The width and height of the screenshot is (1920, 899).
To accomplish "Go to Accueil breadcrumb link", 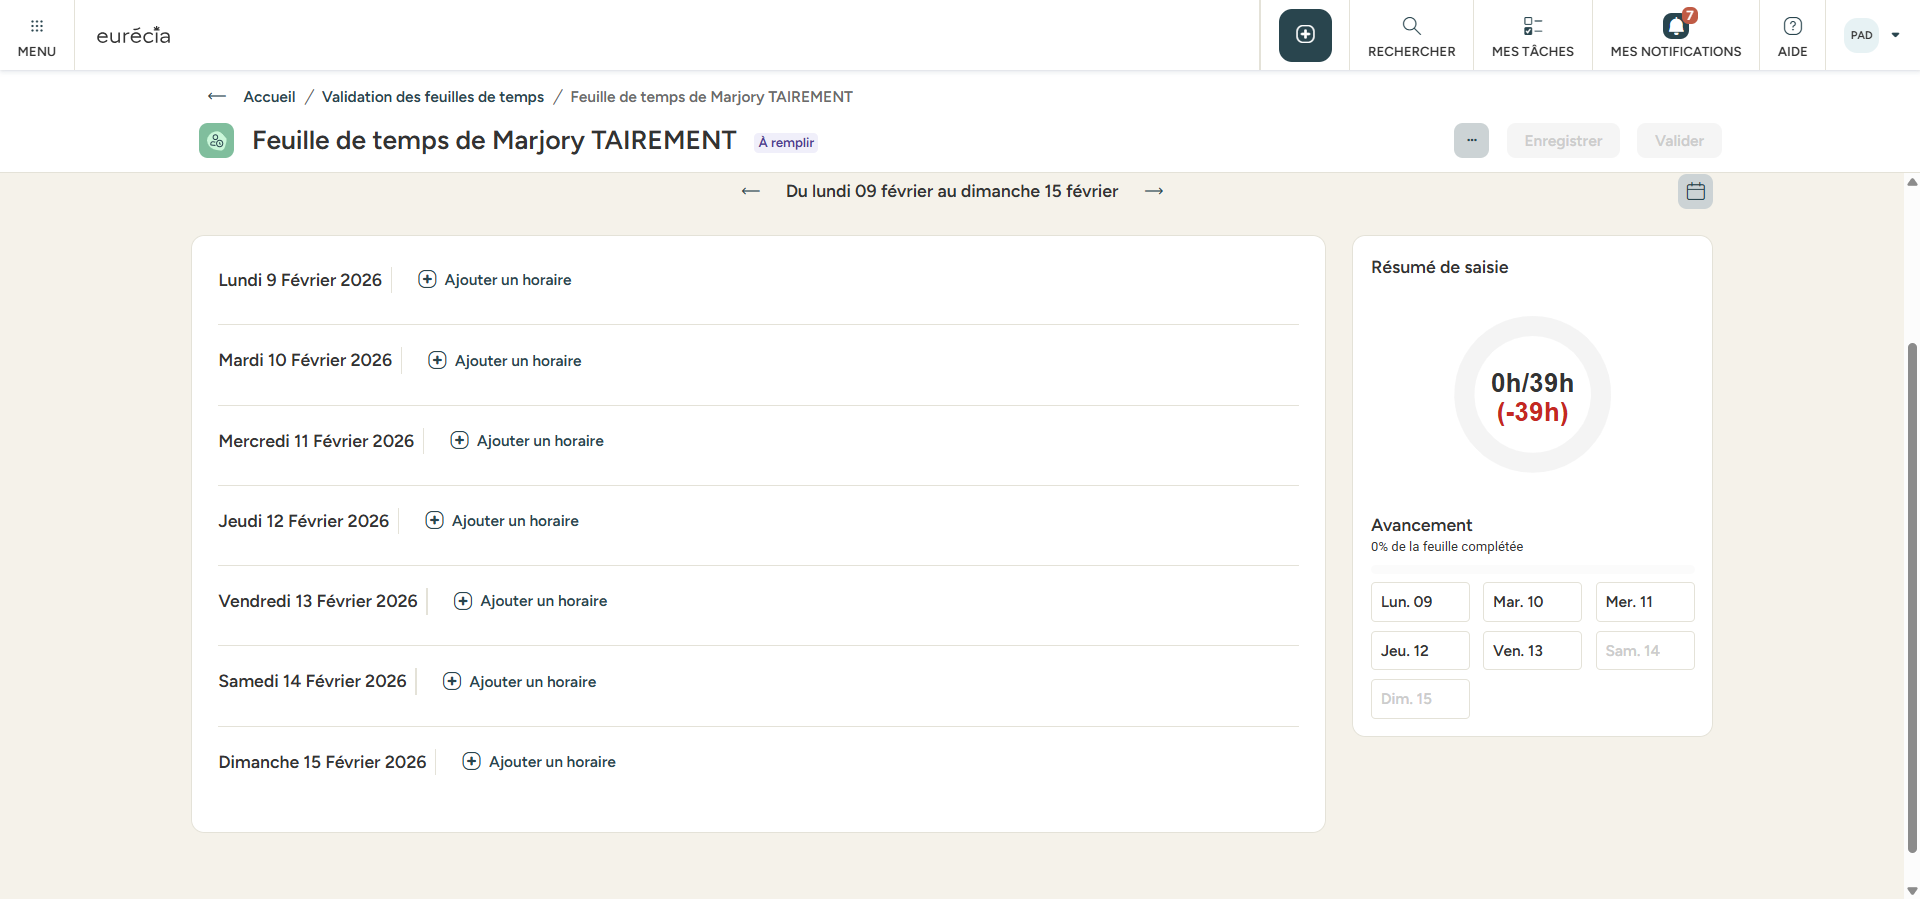I will (x=269, y=97).
